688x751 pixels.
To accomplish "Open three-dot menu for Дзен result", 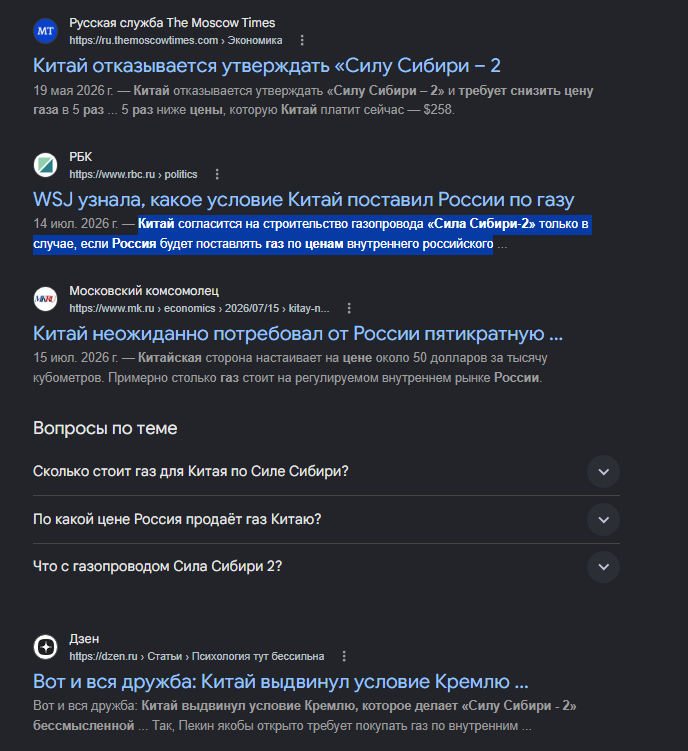I will point(344,656).
